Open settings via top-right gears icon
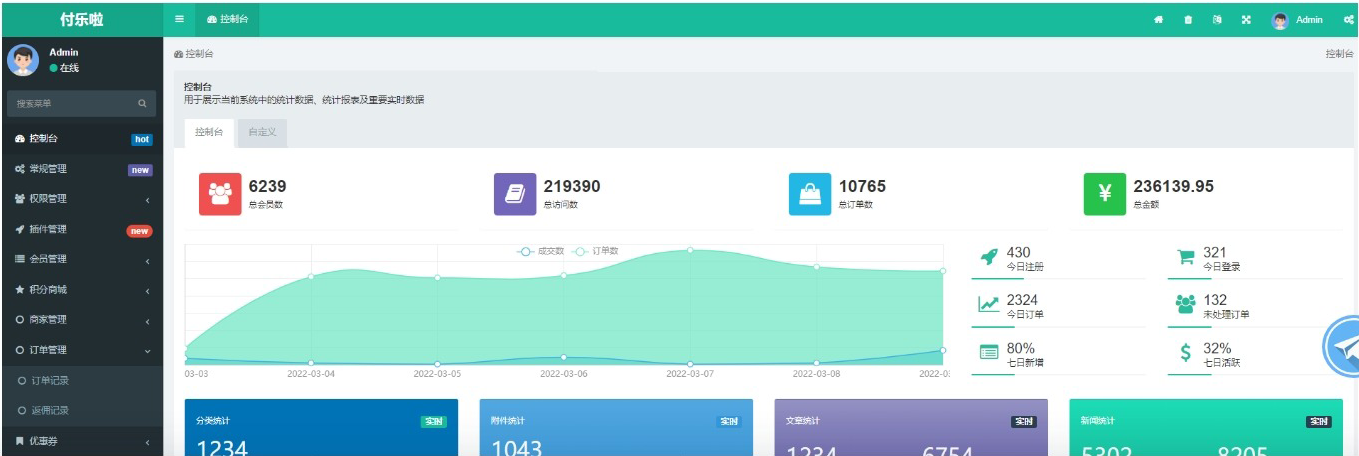 [x=1348, y=20]
